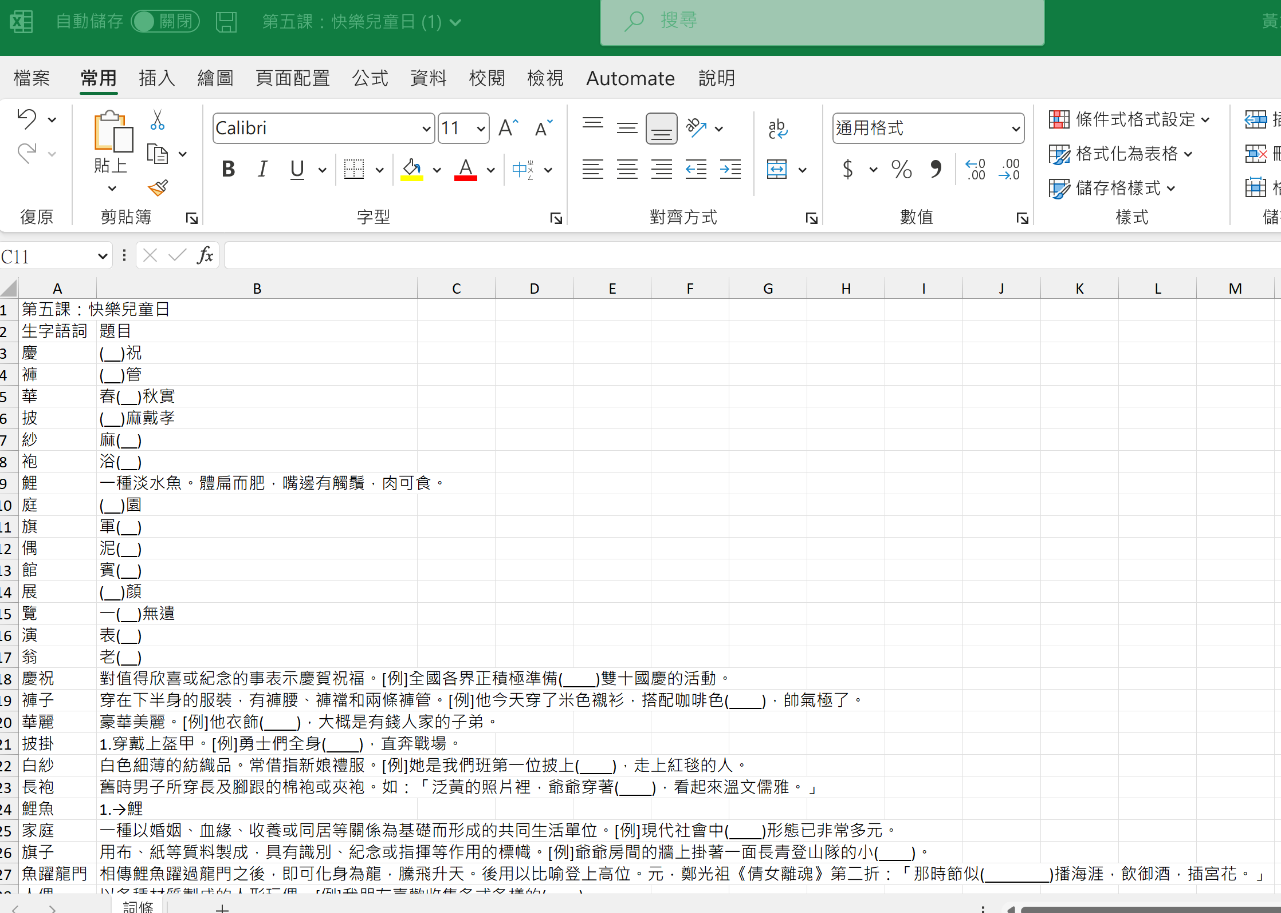Expand the font size dropdown

(x=481, y=129)
